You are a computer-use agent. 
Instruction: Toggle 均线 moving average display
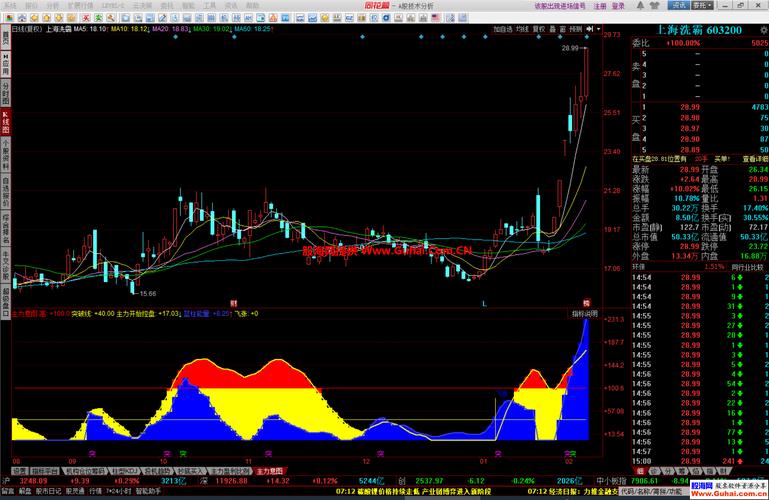point(522,29)
